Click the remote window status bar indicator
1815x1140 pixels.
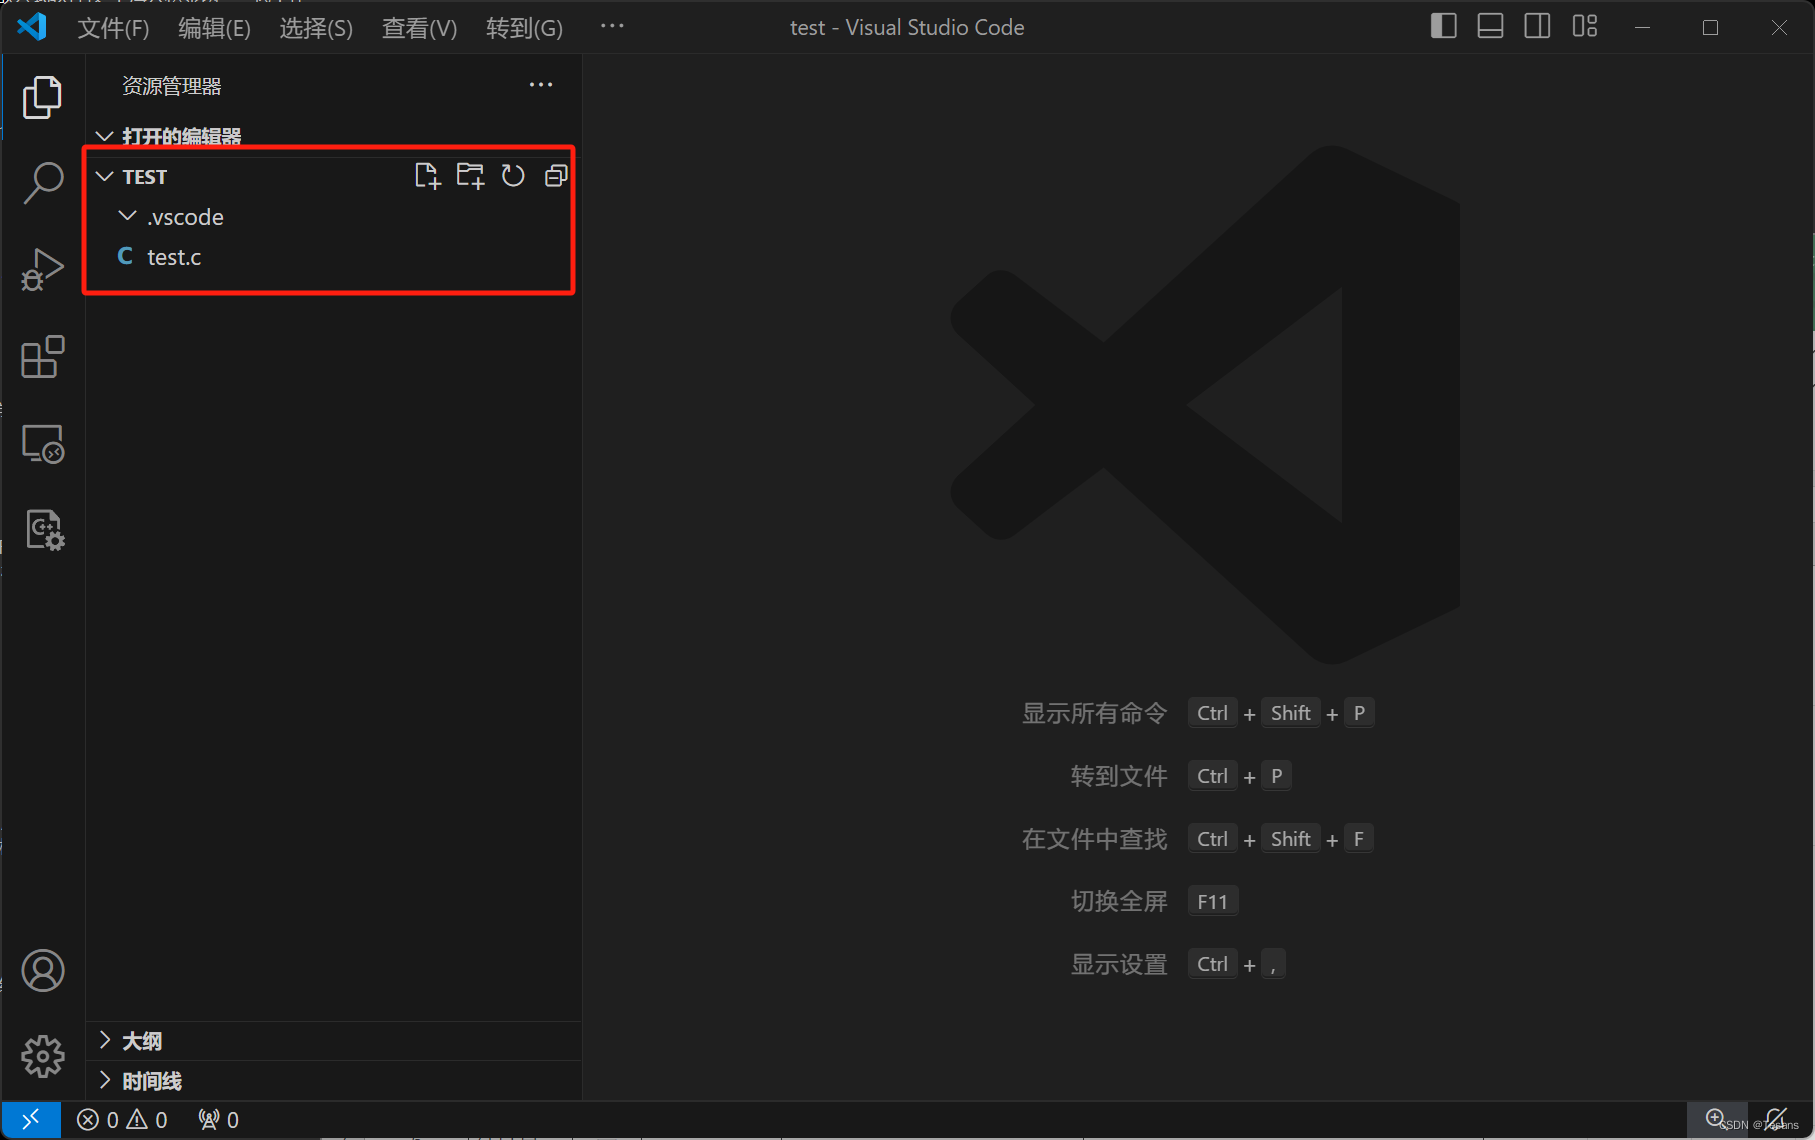[31, 1119]
